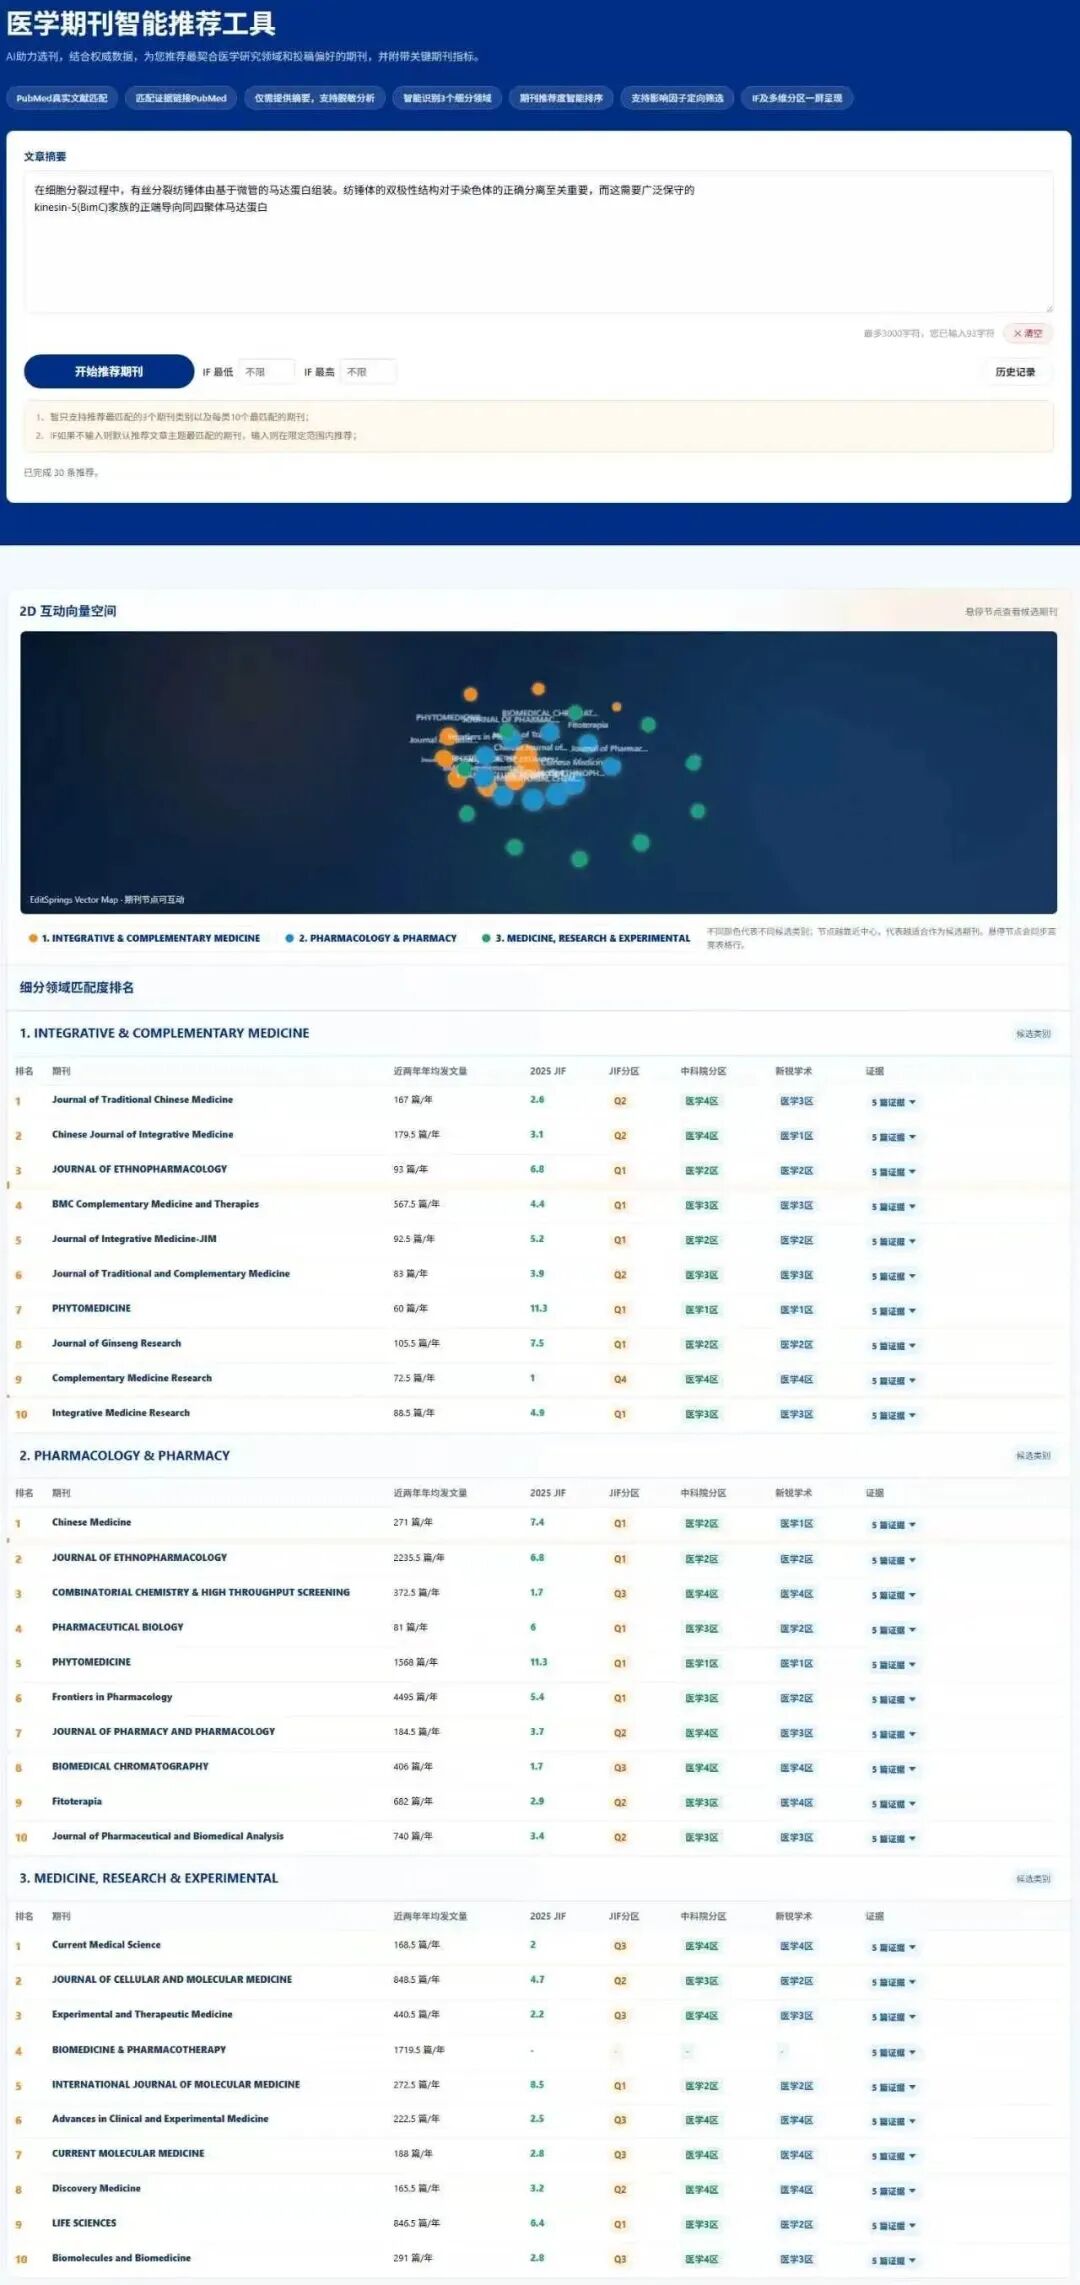Click the 8.5 JIF of International Journal of Molecular Medicine
The height and width of the screenshot is (2285, 1080).
[x=537, y=2084]
